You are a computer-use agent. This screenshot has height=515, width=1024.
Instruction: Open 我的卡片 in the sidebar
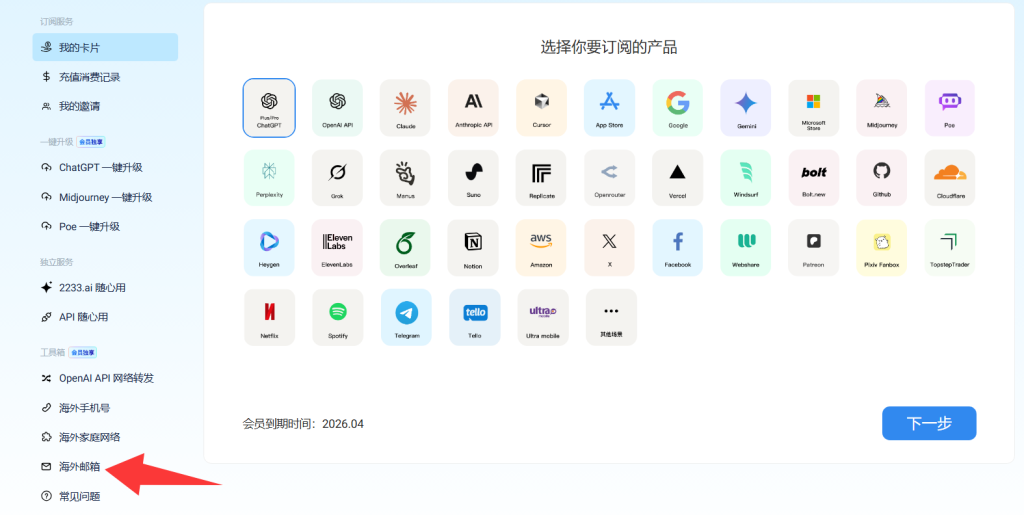105,47
